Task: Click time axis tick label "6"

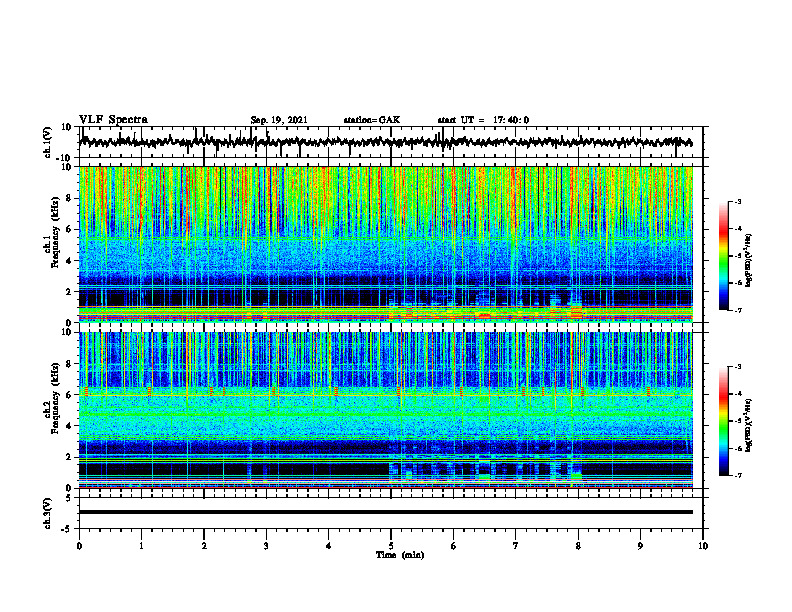Action: tap(454, 546)
